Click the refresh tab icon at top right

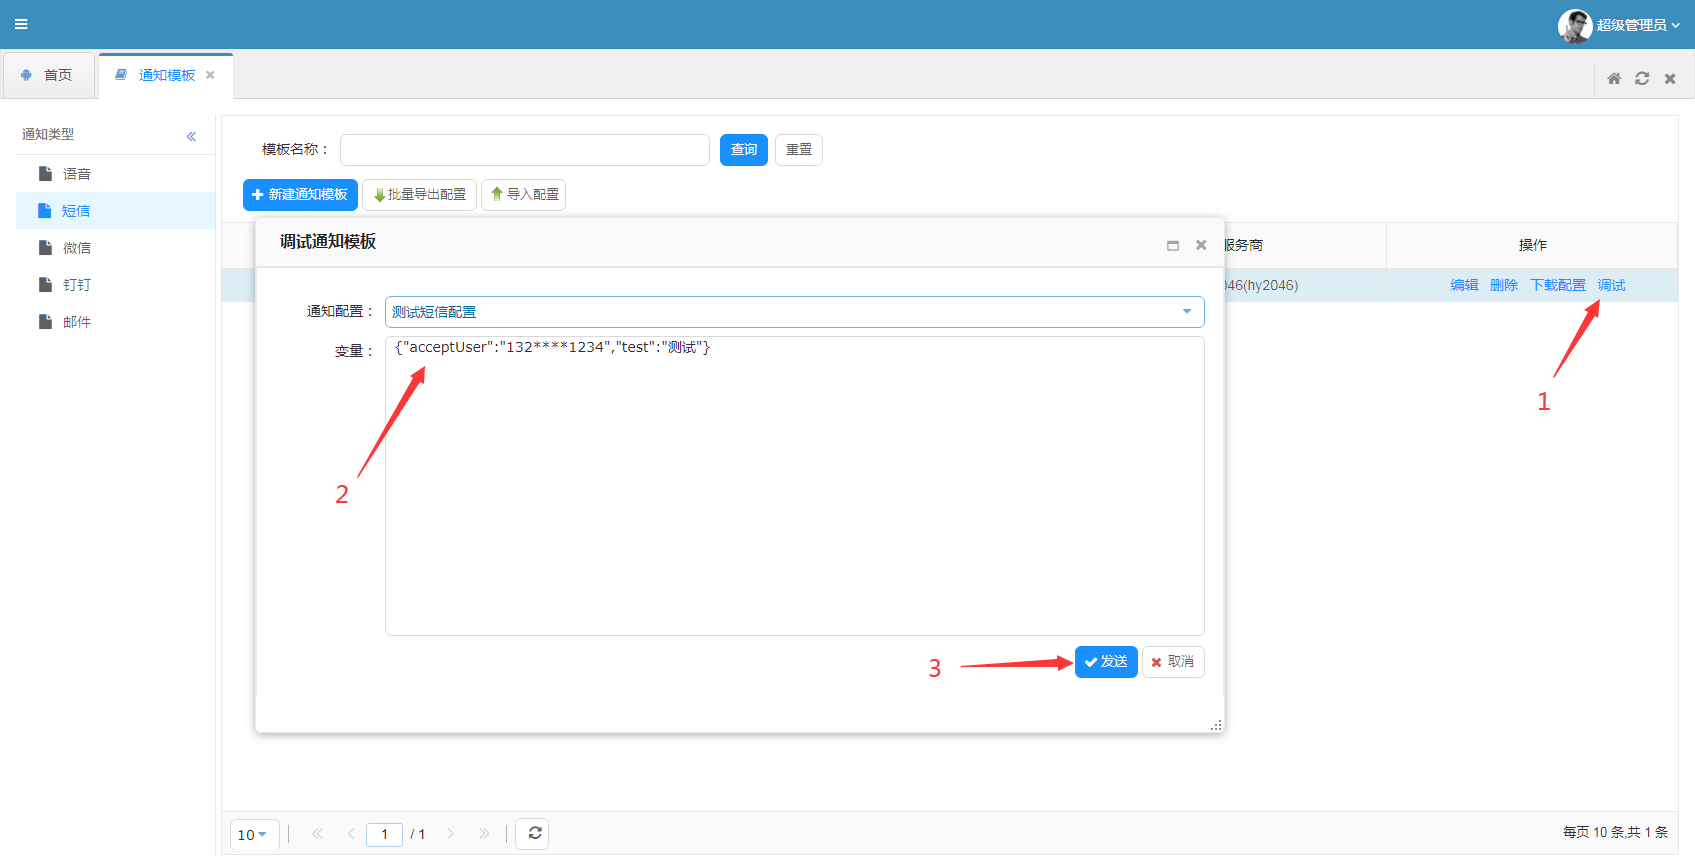1642,78
